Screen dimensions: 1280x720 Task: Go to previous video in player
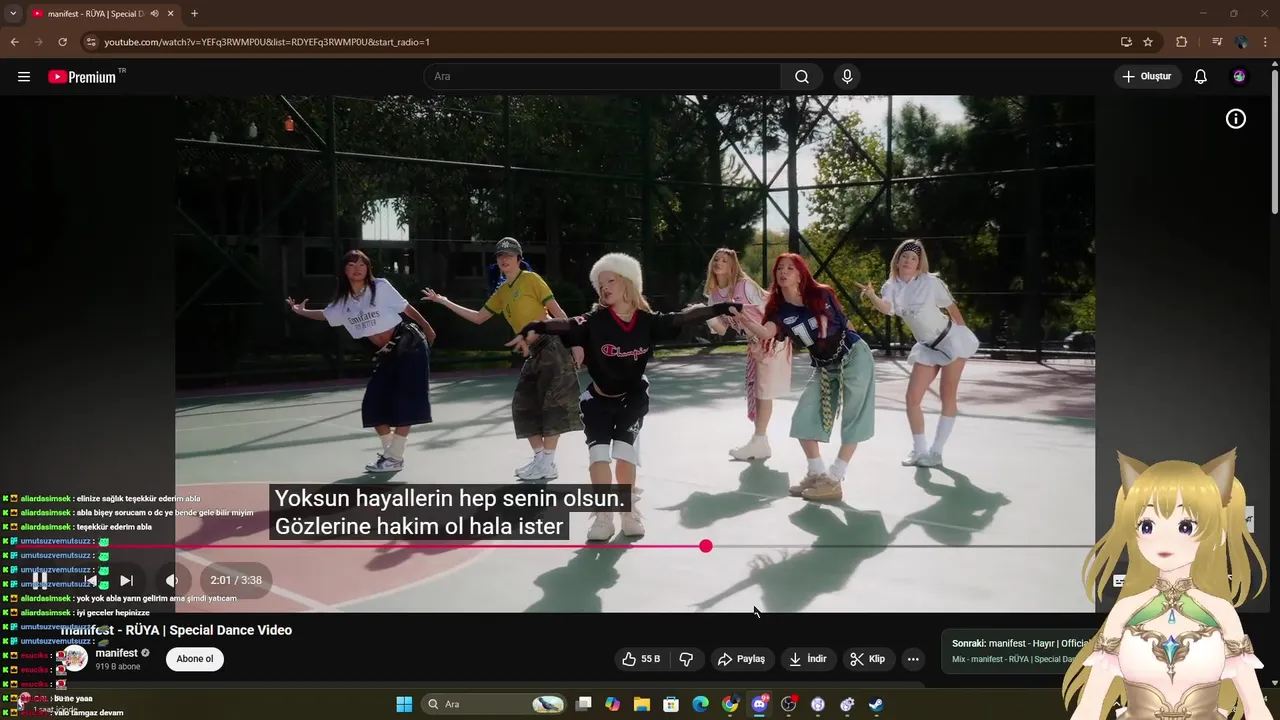coord(91,580)
